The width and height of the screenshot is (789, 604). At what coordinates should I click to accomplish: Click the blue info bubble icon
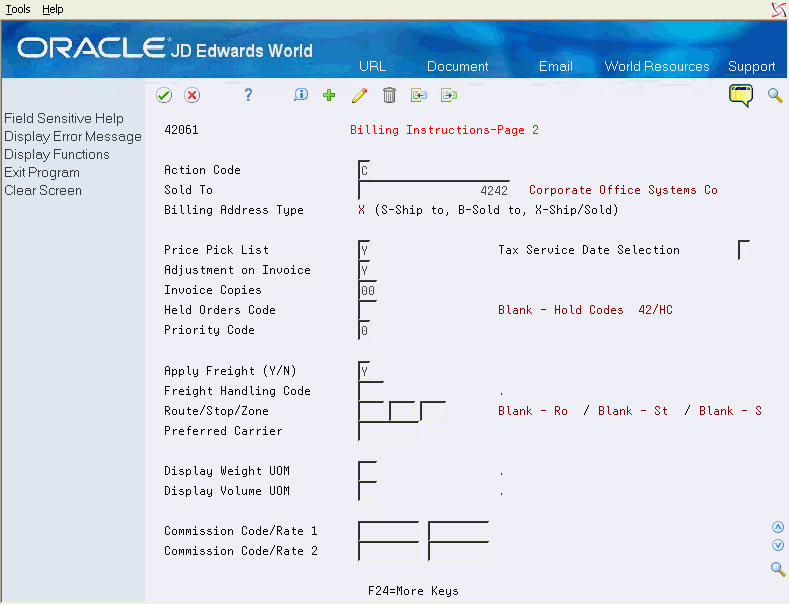tap(301, 95)
